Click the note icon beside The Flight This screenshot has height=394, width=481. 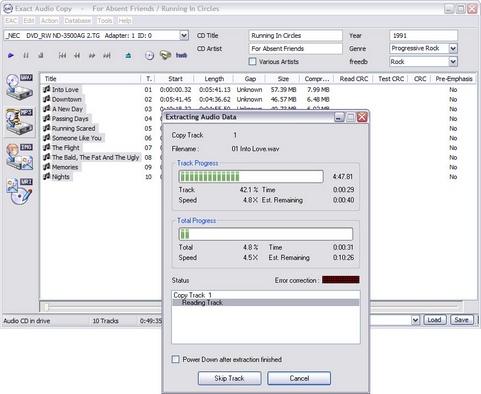click(47, 147)
